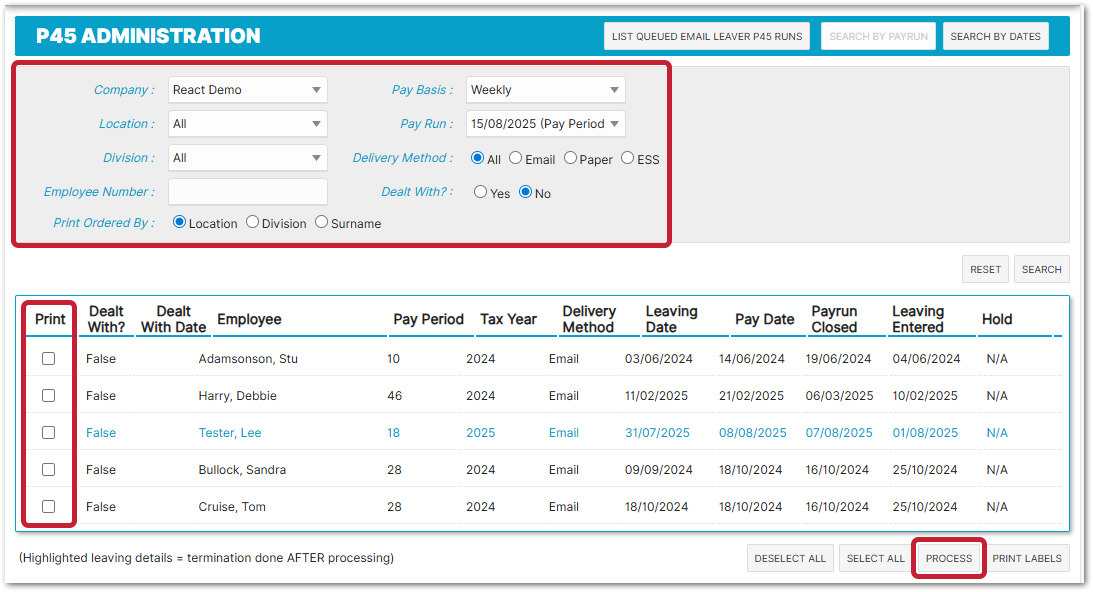Image resolution: width=1093 pixels, height=592 pixels.
Task: Expand the Location dropdown
Action: pyautogui.click(x=247, y=124)
